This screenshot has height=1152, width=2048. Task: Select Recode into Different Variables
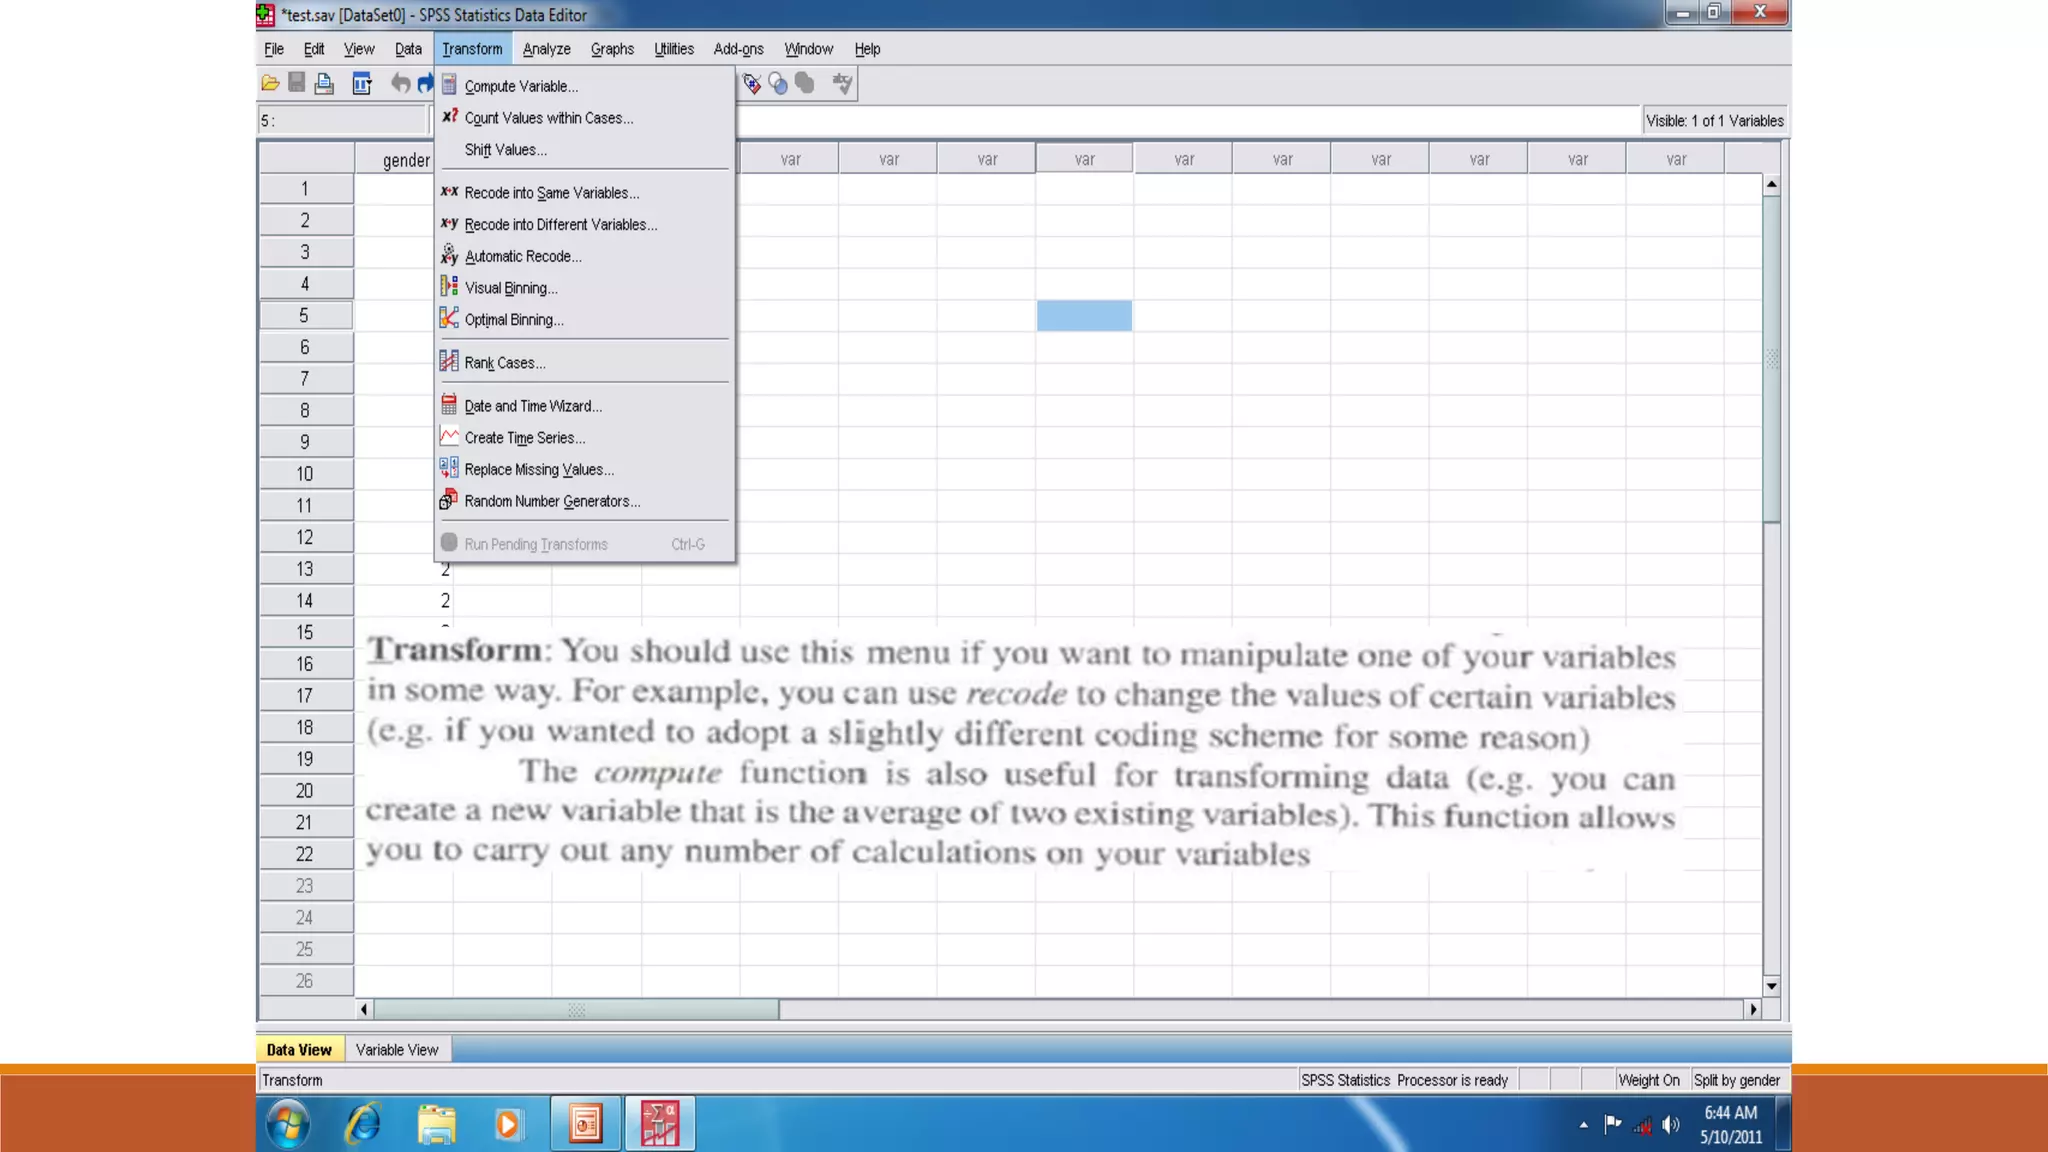560,225
